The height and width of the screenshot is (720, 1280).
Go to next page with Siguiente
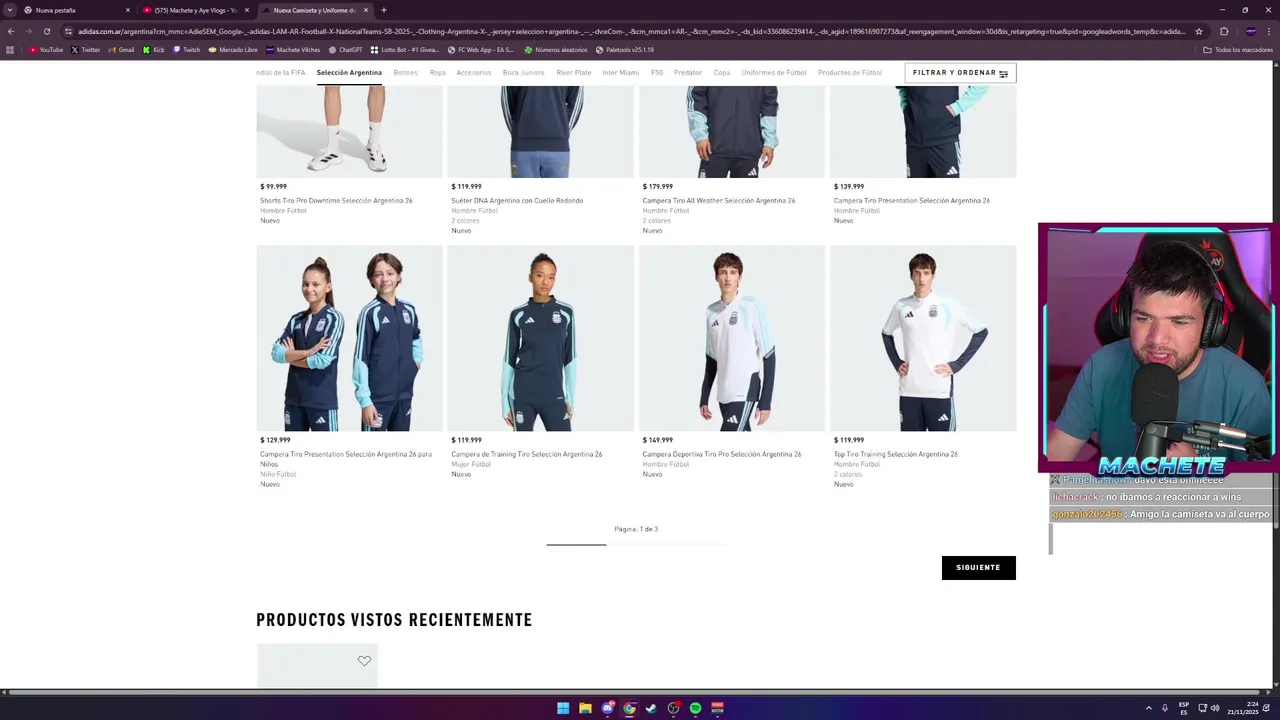point(978,567)
